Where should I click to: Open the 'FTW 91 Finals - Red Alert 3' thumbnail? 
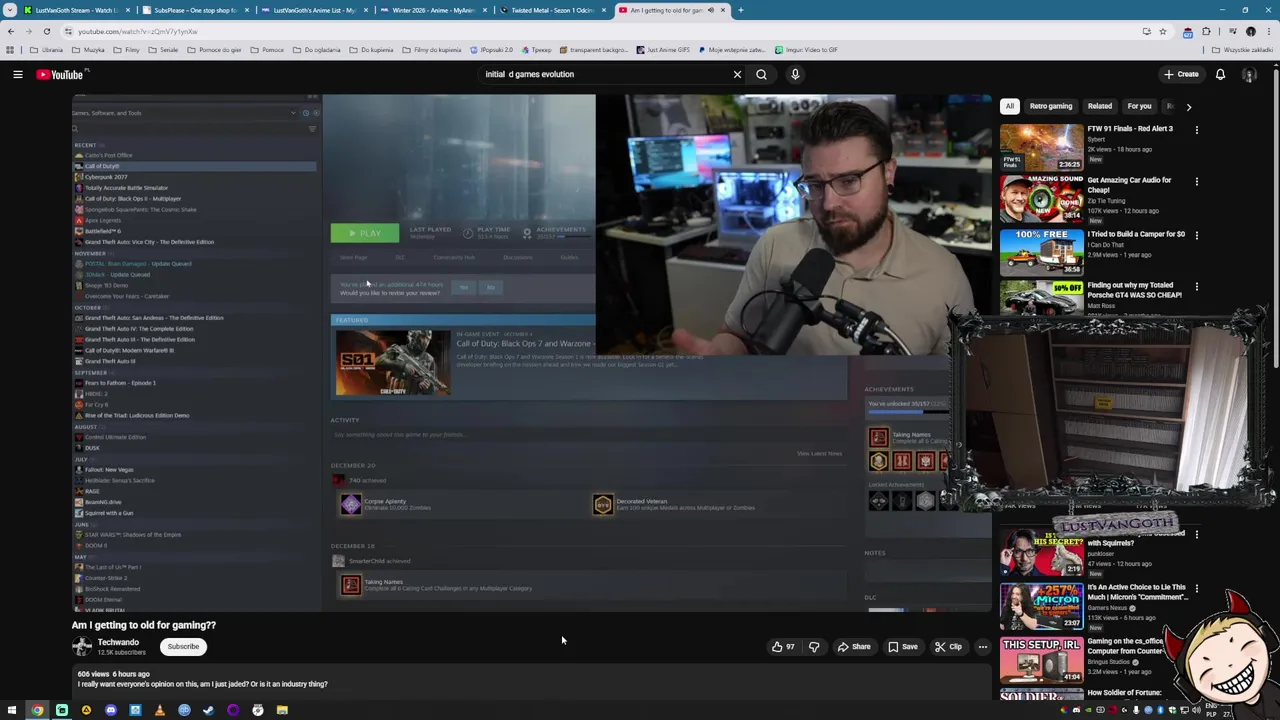point(1041,147)
